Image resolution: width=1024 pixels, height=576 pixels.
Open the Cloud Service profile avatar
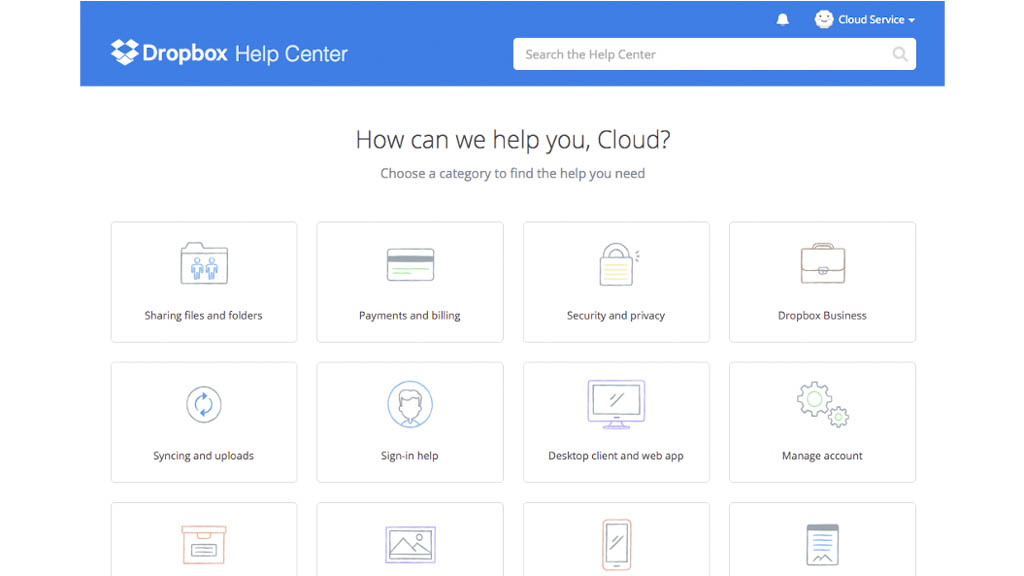click(824, 18)
